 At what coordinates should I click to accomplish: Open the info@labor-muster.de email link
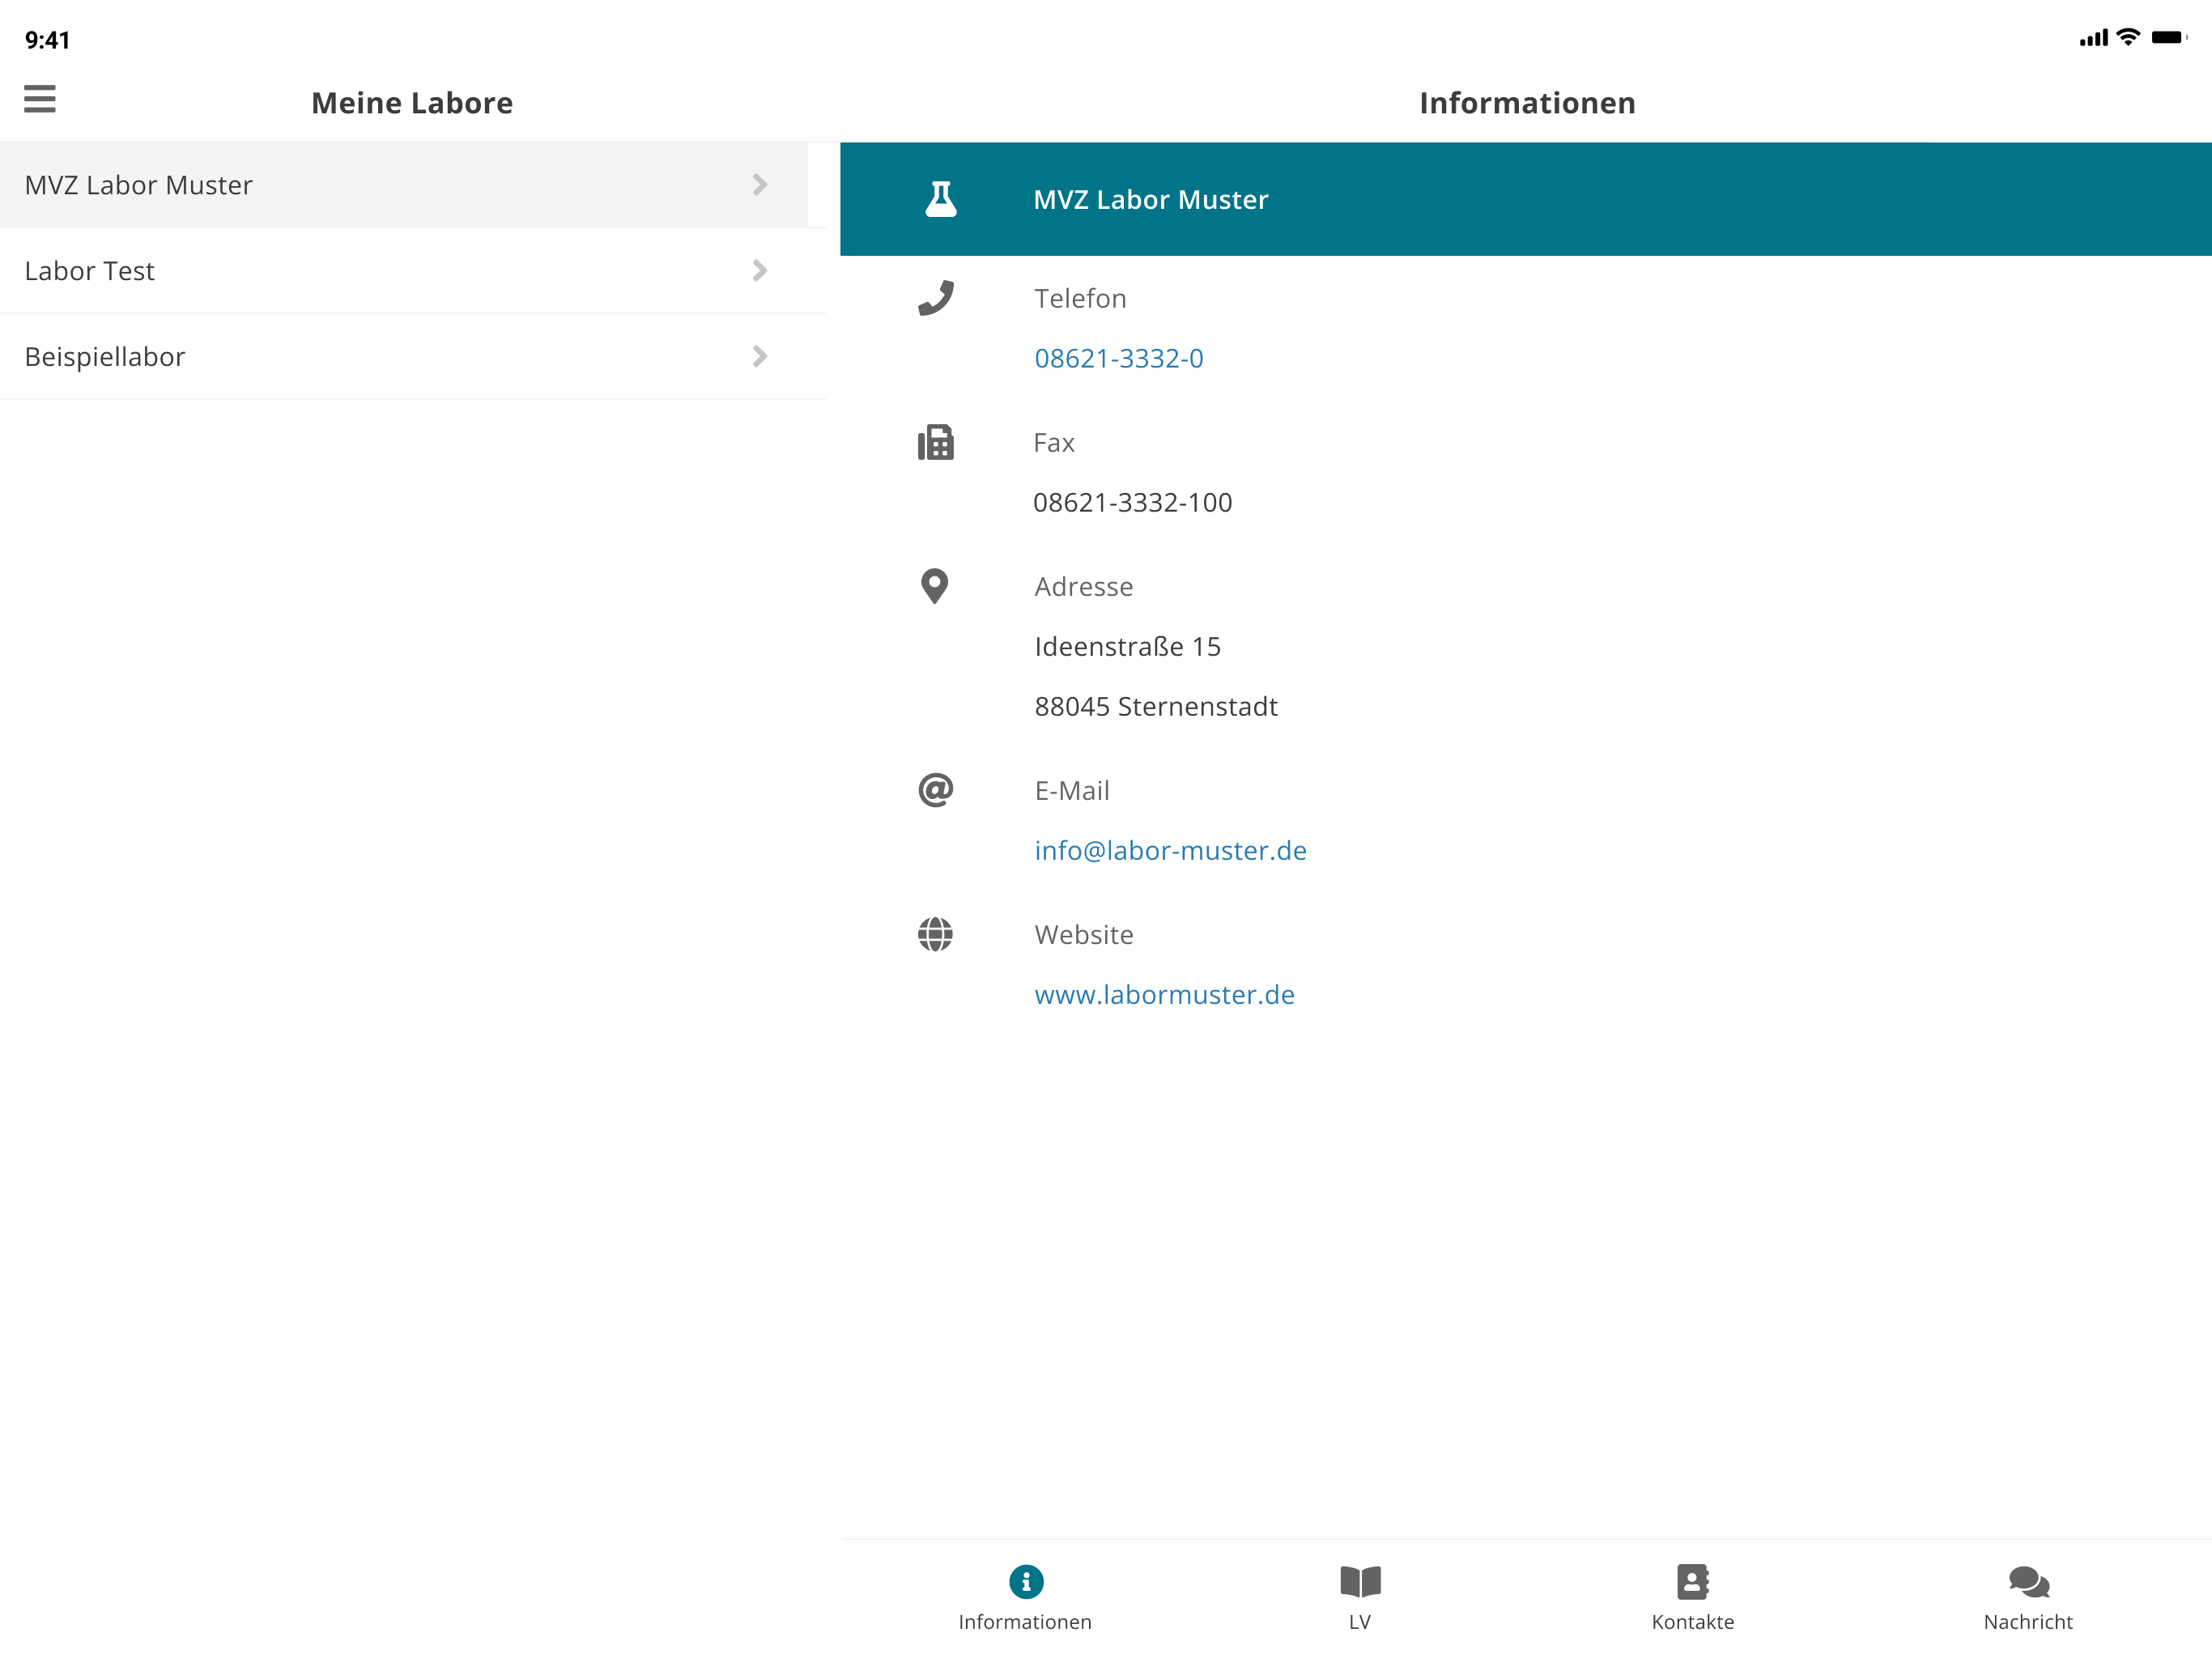[1170, 850]
